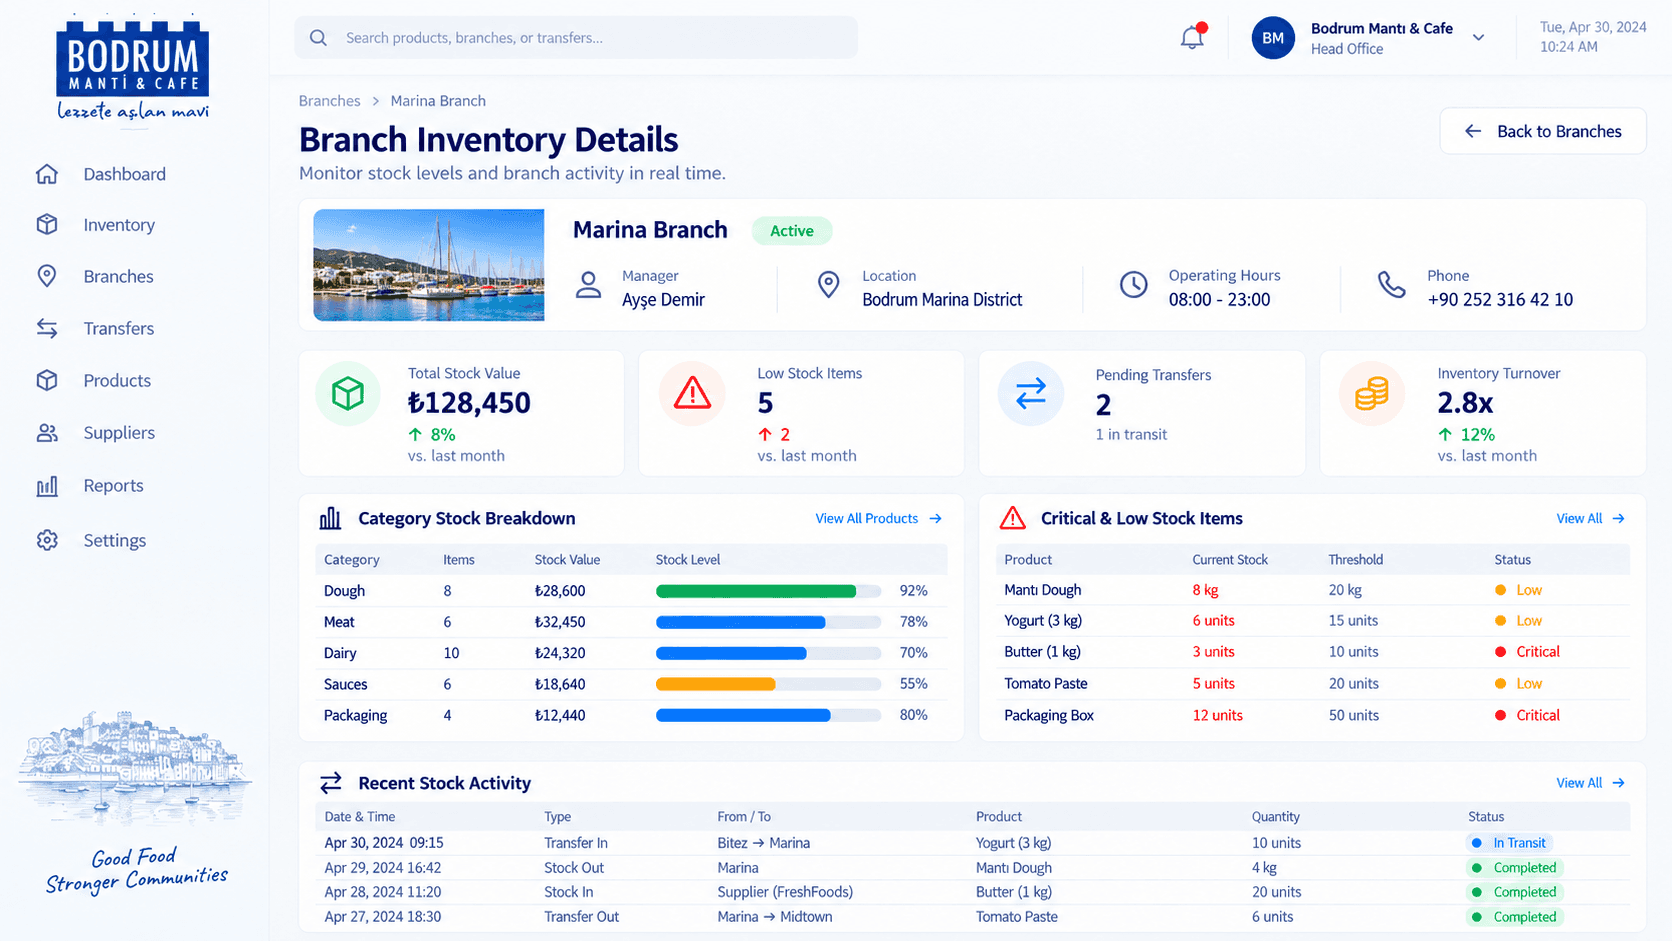Screen dimensions: 1672x941
Task: Click the Critical & Low Stock warning triangle
Action: click(1013, 518)
